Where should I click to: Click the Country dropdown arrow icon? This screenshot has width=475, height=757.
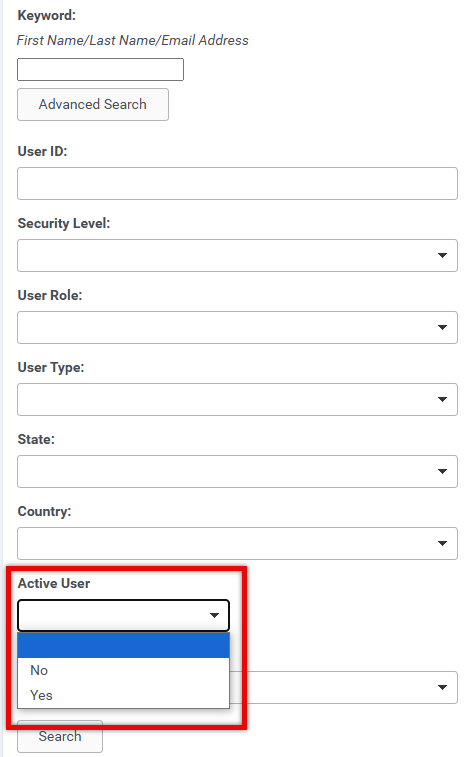(442, 543)
